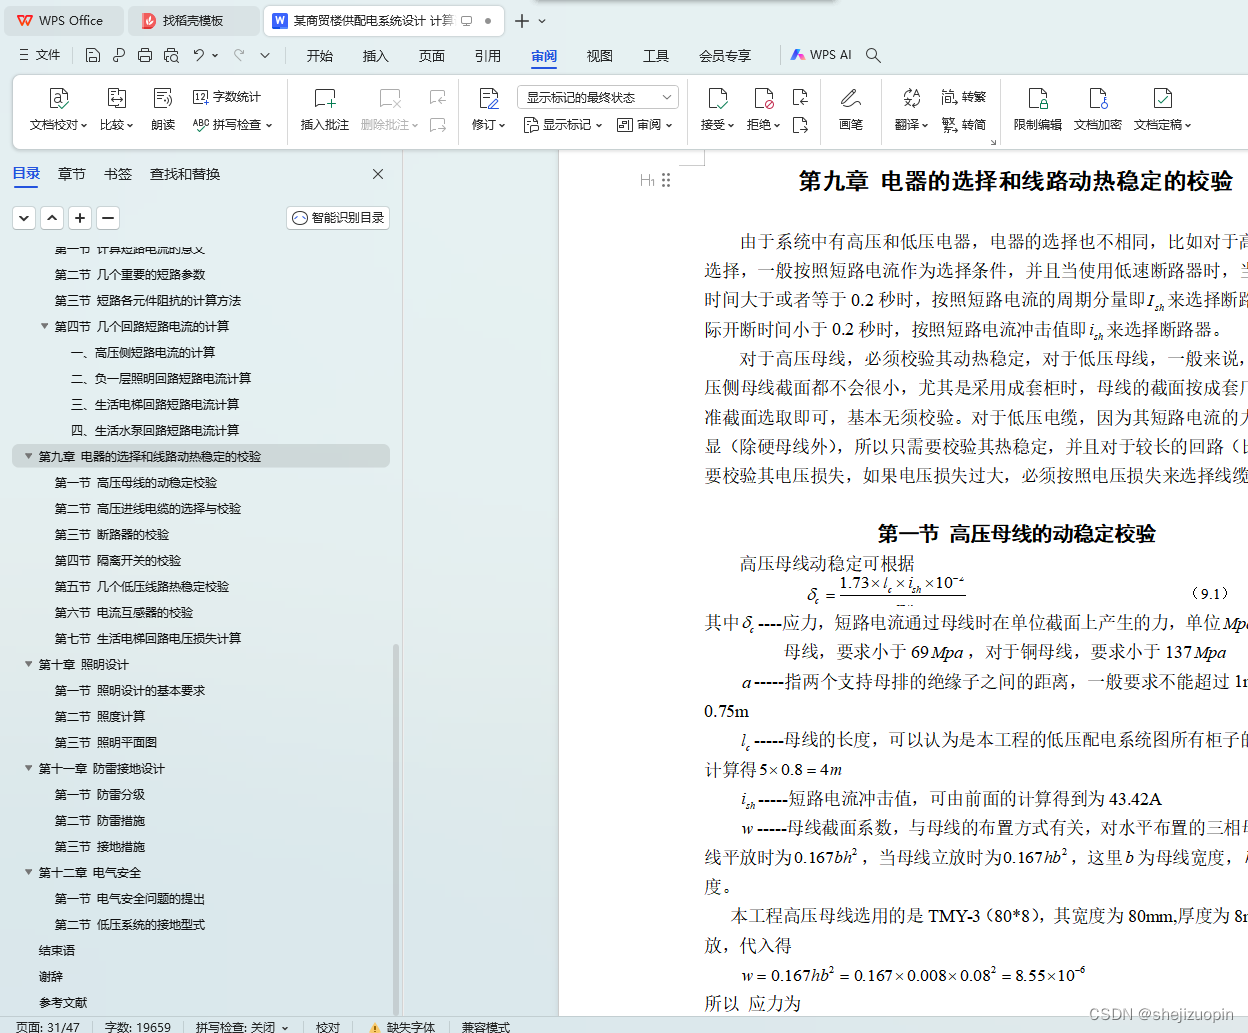The width and height of the screenshot is (1248, 1033).
Task: Jump to 第三节 断路器的校验 heading
Action: point(112,534)
